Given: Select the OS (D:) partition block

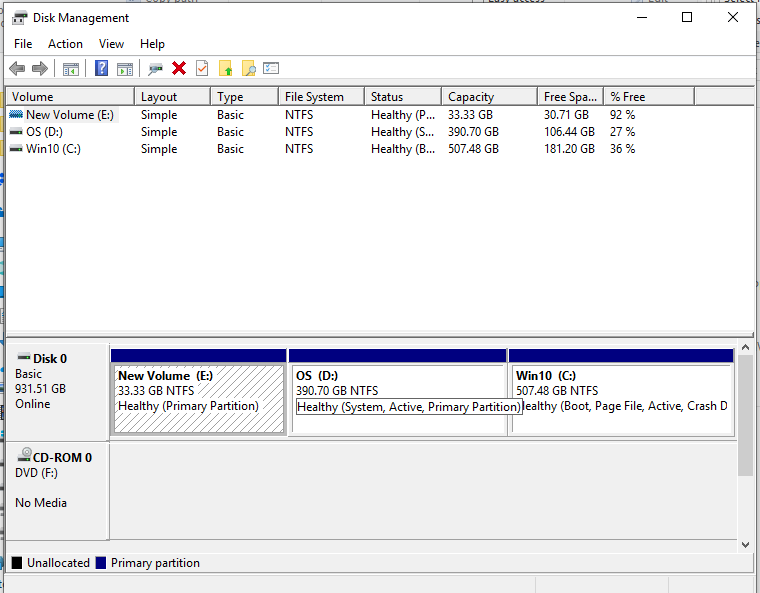Looking at the screenshot, I should click(397, 392).
